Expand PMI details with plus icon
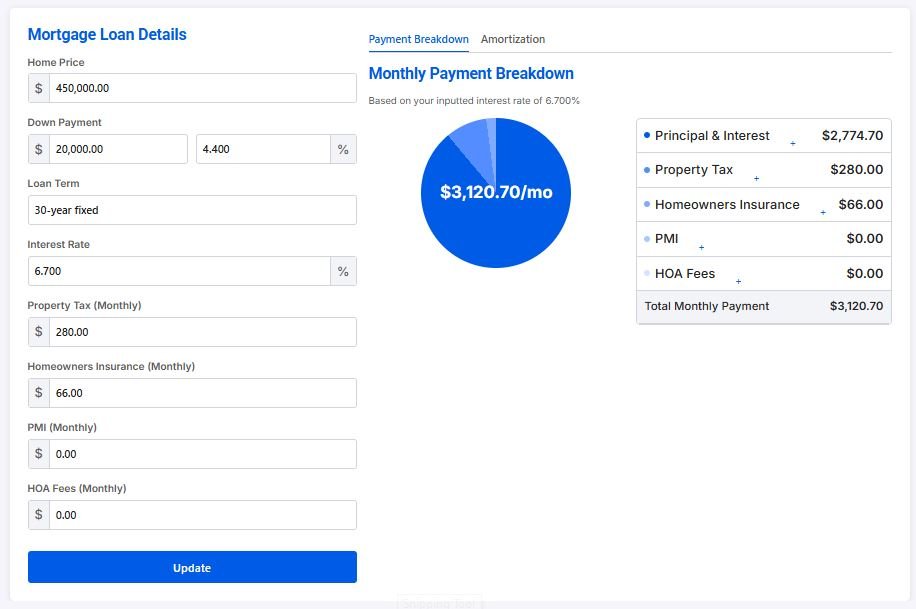 (702, 248)
